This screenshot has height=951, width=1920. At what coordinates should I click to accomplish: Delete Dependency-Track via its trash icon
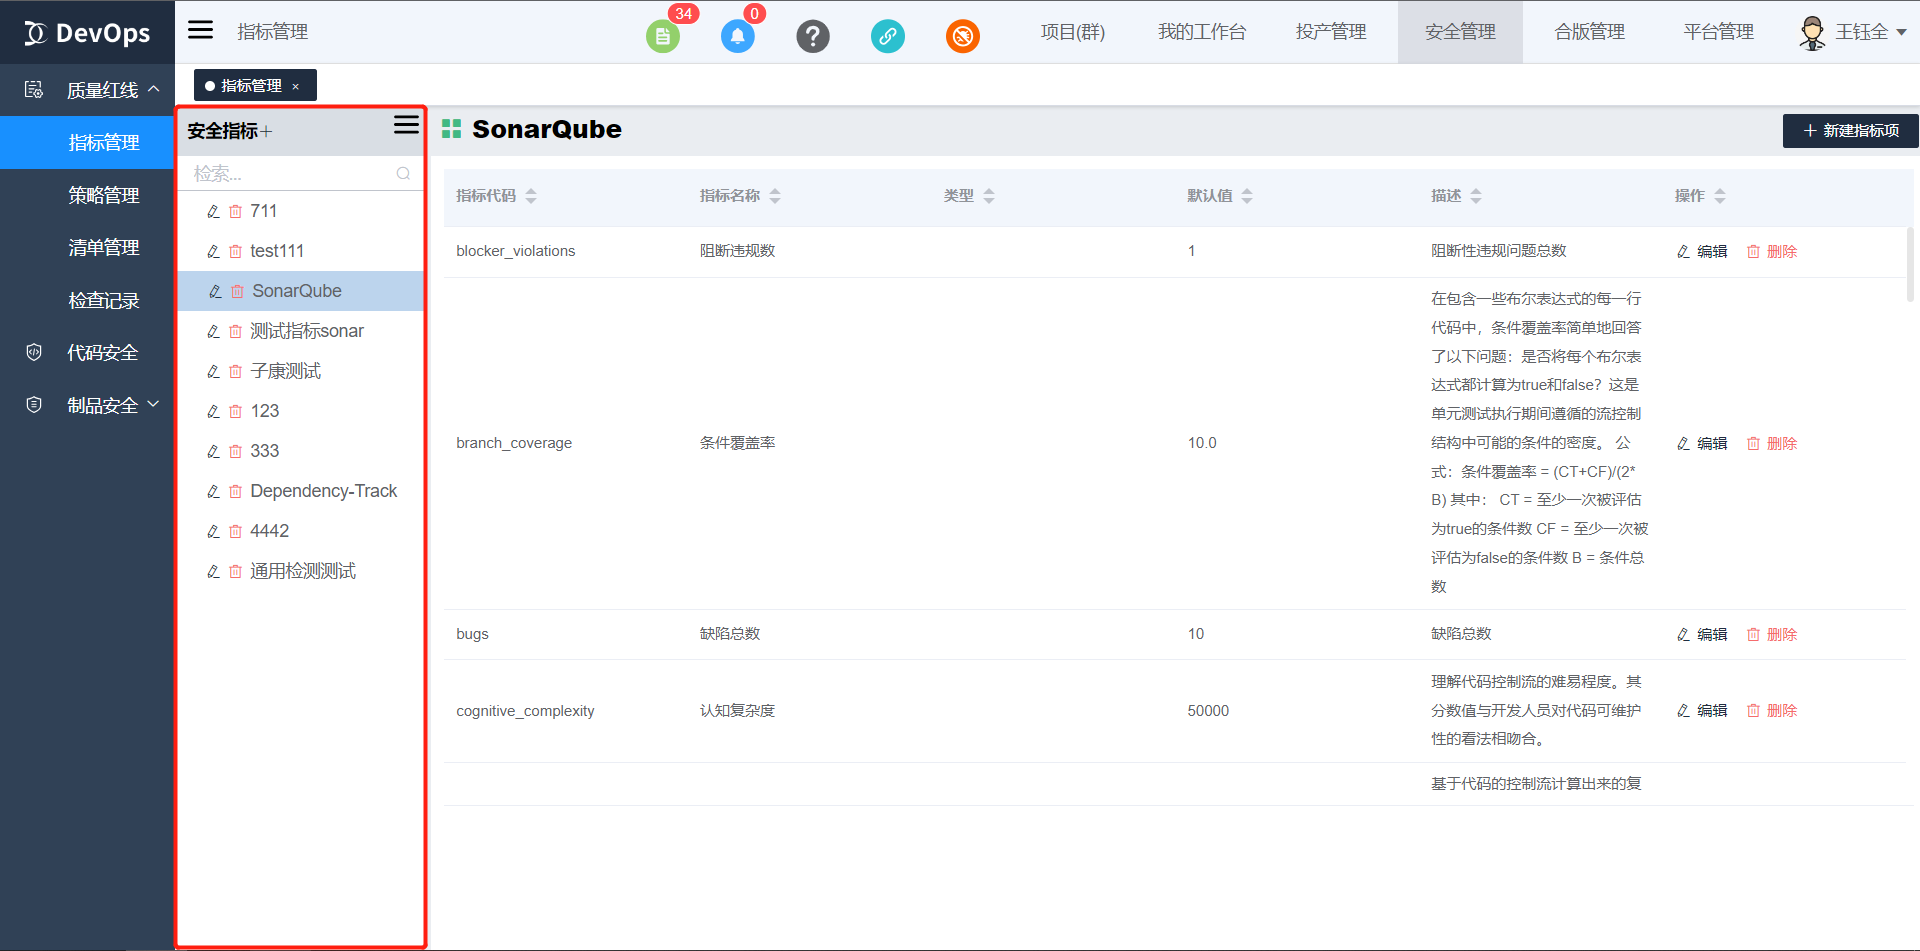point(235,491)
